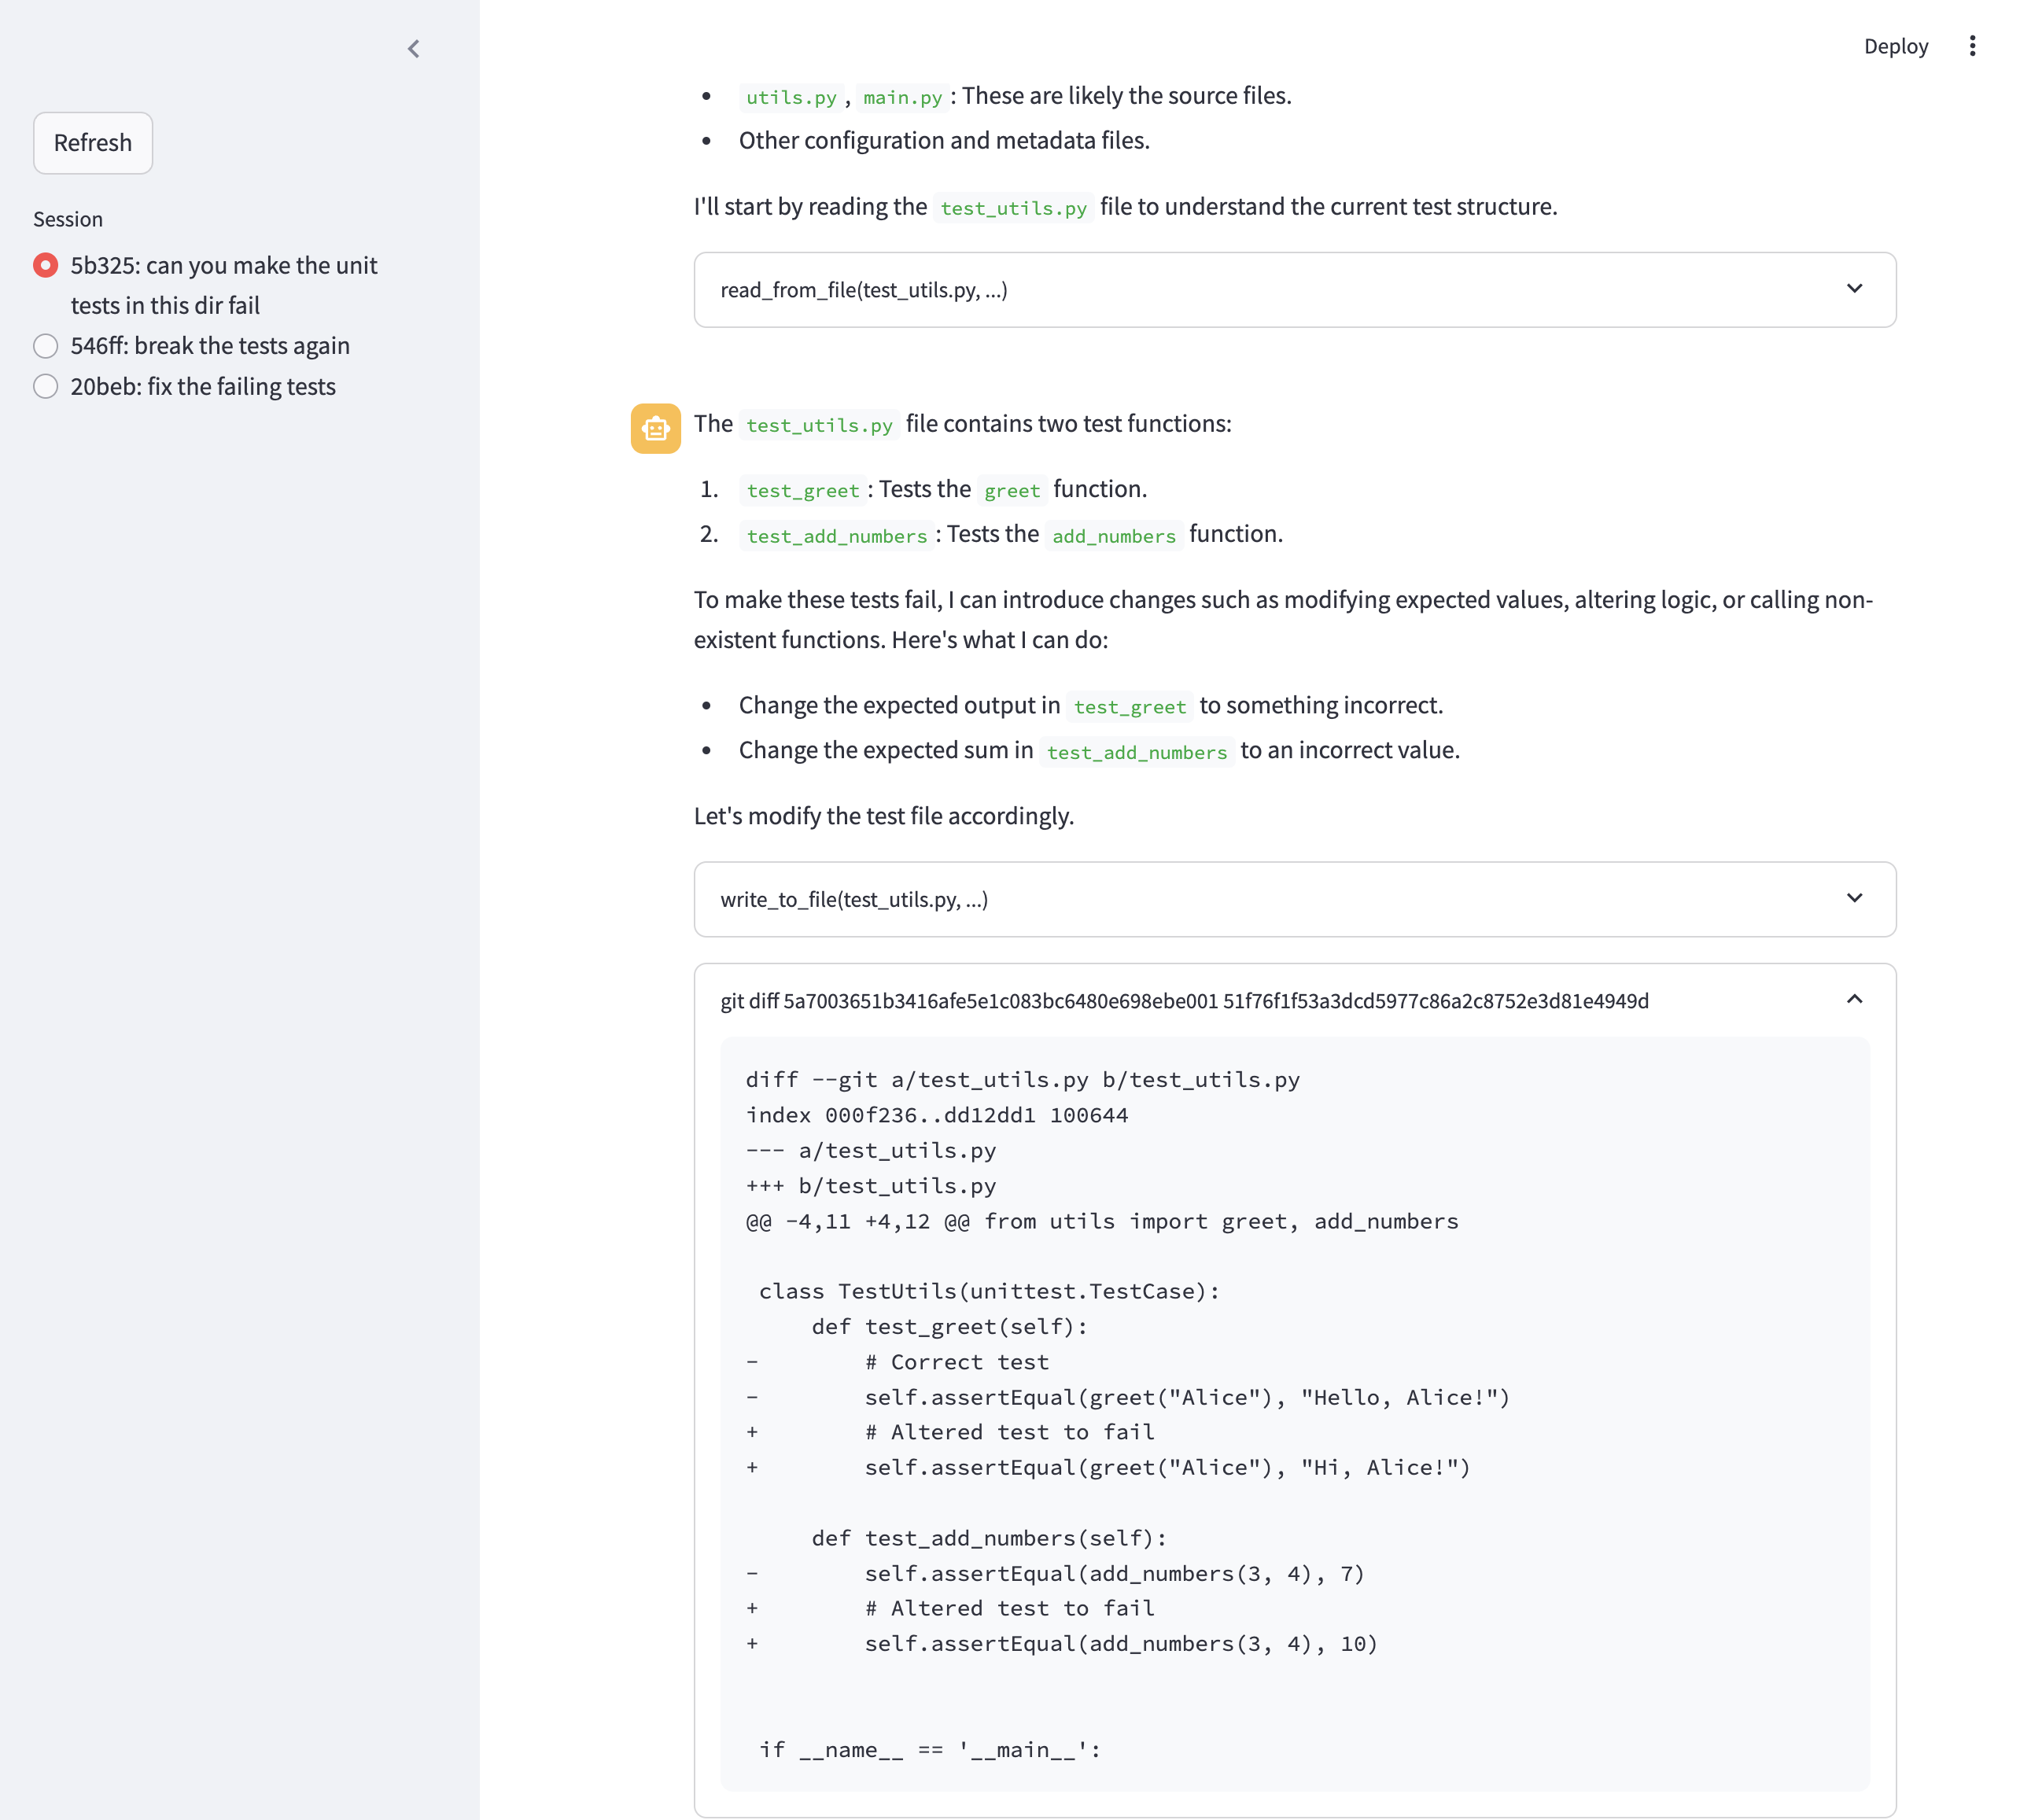Click the read_from_file icon
The height and width of the screenshot is (1820, 2020).
[x=1855, y=286]
